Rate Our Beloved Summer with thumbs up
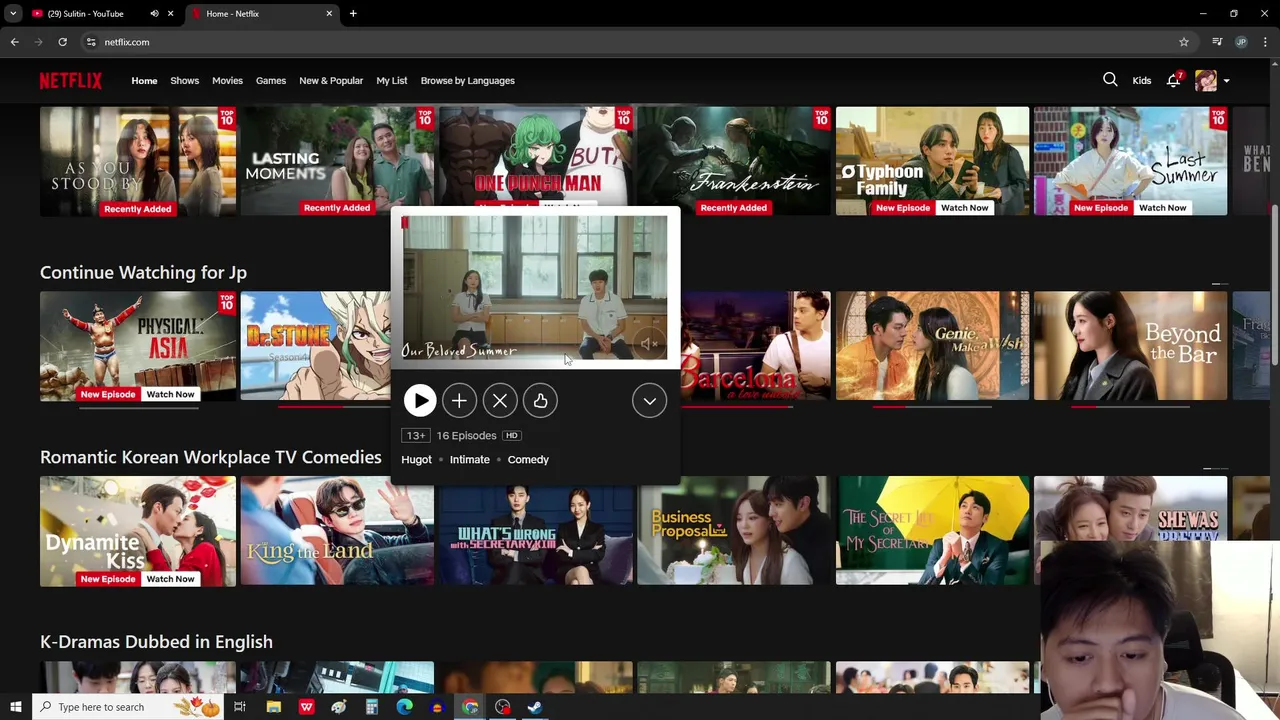Image resolution: width=1280 pixels, height=720 pixels. (x=540, y=401)
